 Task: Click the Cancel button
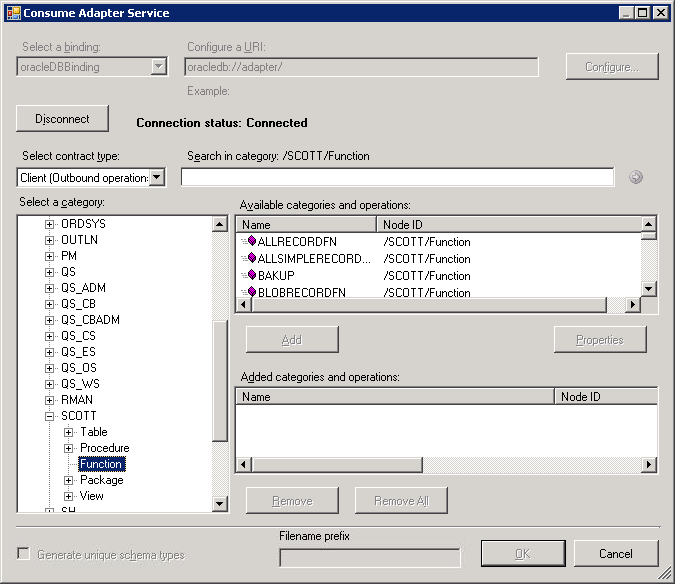point(616,553)
